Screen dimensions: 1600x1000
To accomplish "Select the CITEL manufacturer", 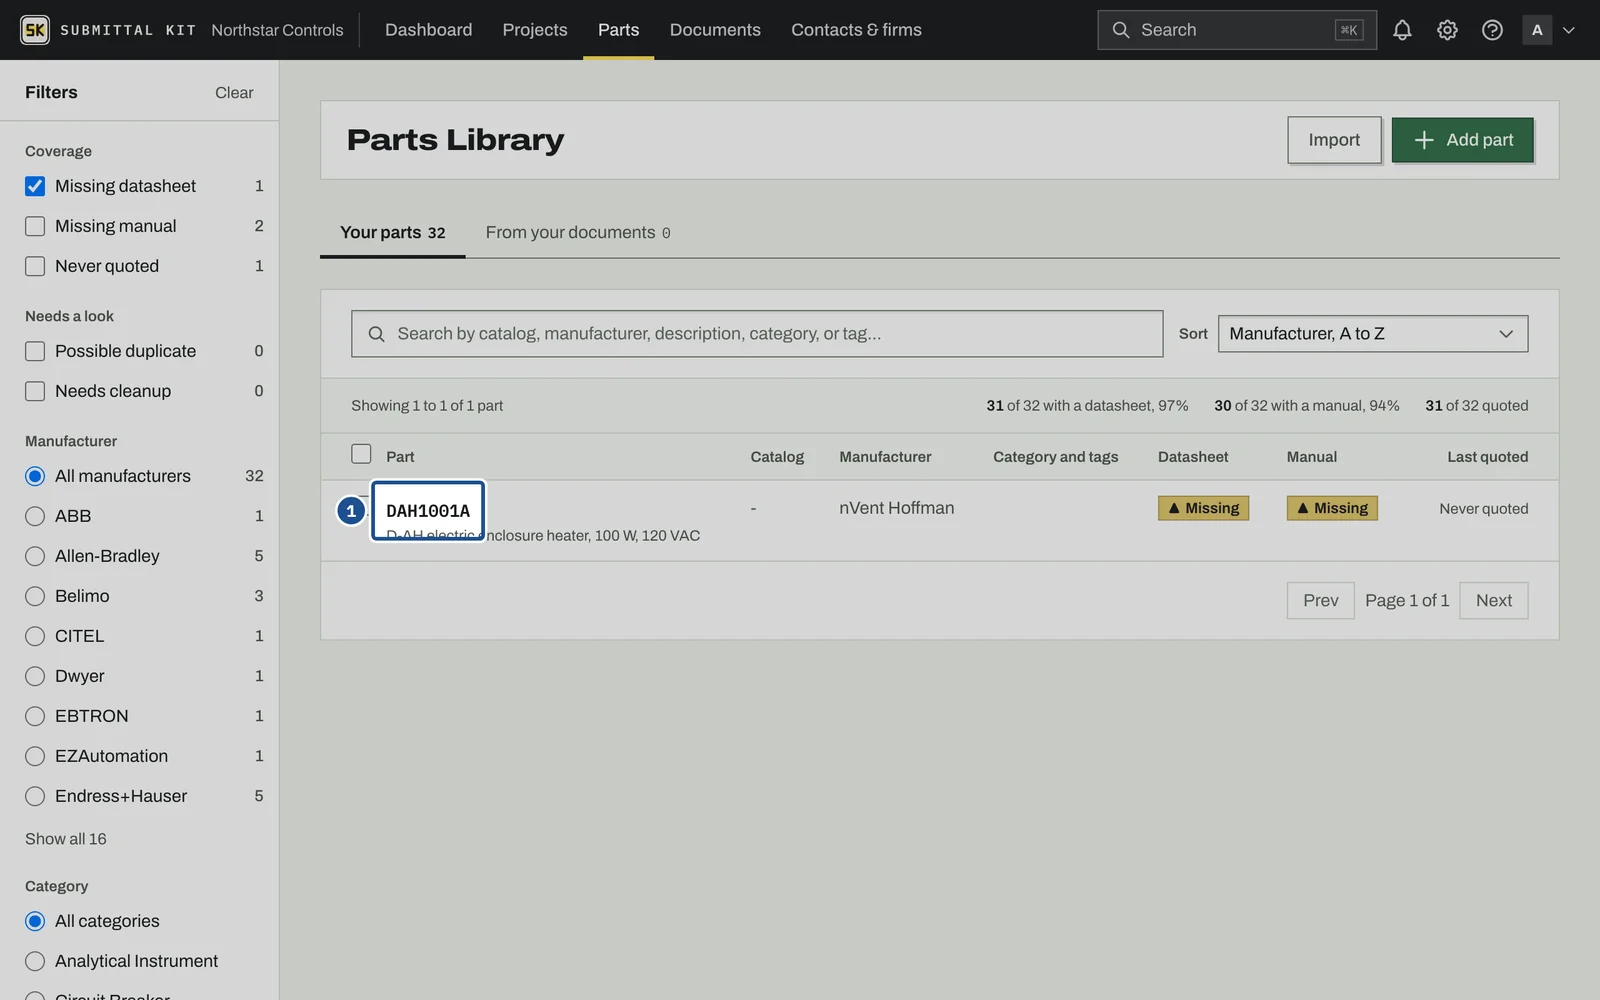I will (35, 636).
